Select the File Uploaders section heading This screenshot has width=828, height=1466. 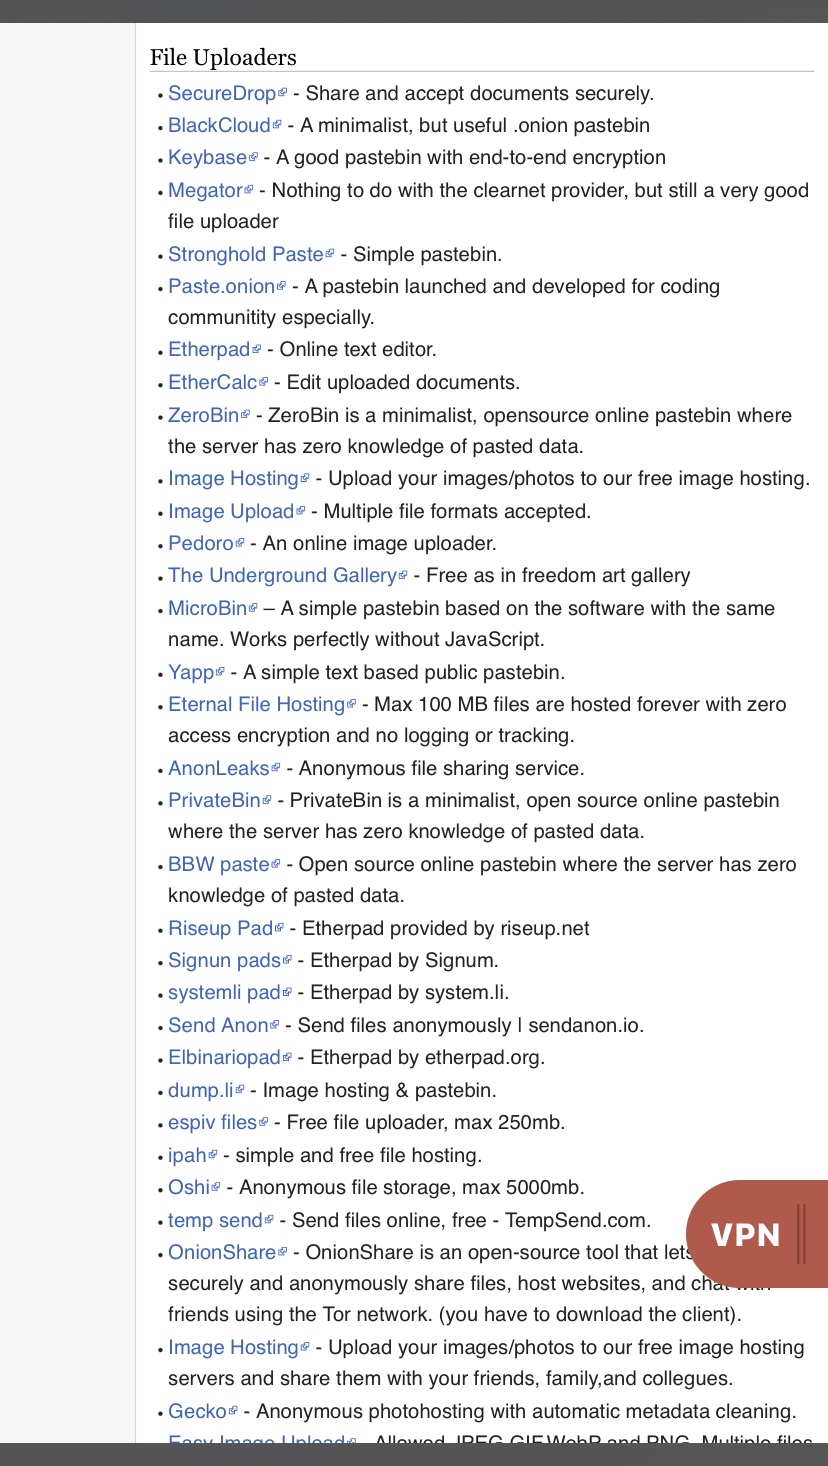click(x=223, y=57)
